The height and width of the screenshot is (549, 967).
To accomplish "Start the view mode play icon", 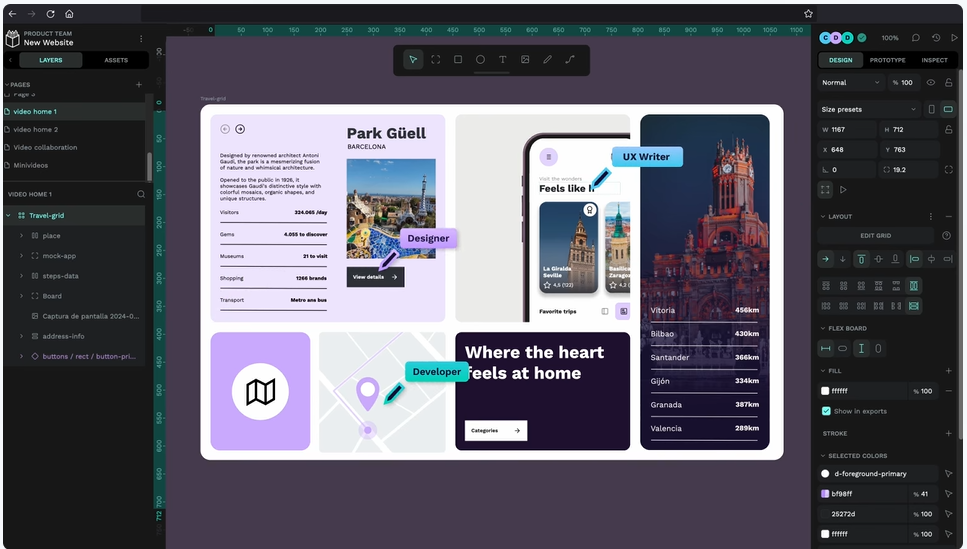I will [954, 38].
